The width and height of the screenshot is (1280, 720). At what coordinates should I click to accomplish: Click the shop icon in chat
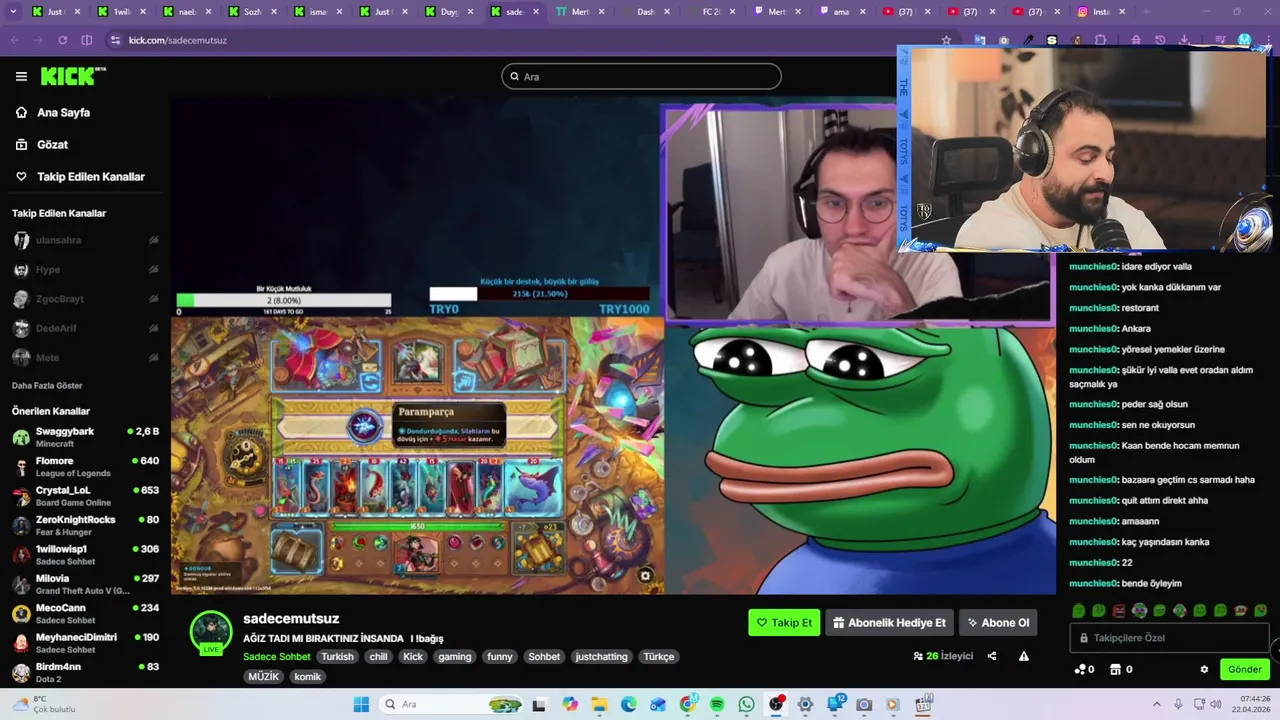1115,670
